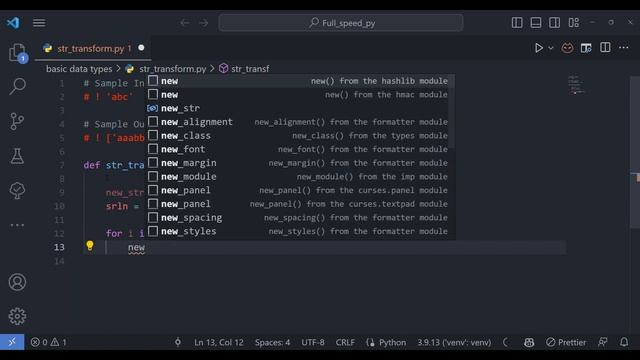The width and height of the screenshot is (640, 360).
Task: Click 'CRLF' end of line sequence
Action: point(345,342)
